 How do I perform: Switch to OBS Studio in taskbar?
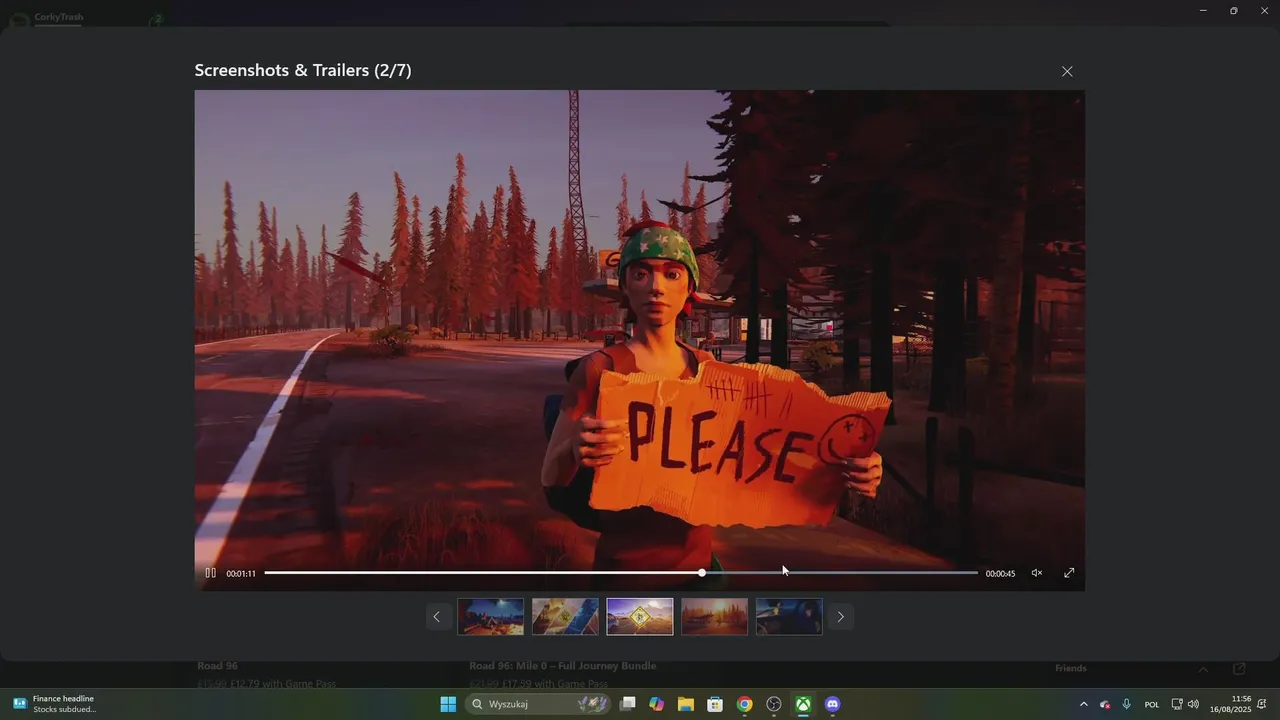(774, 704)
